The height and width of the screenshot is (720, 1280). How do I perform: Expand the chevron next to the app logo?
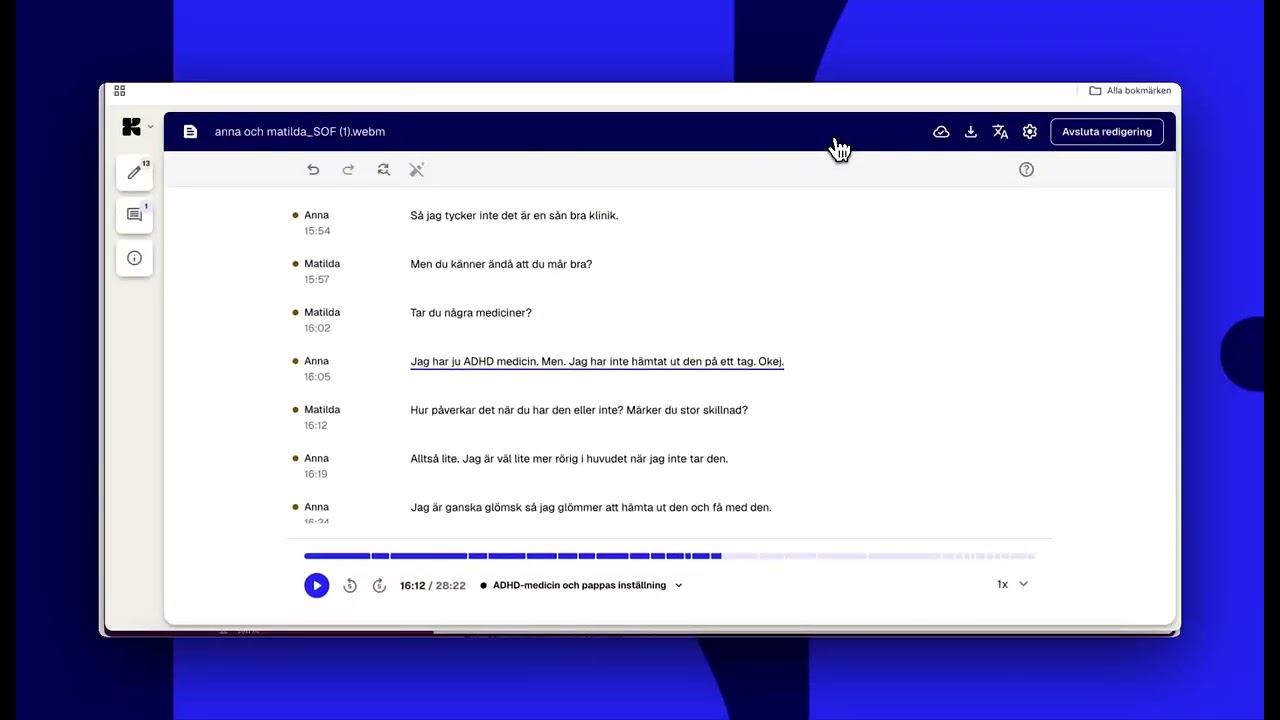pos(151,127)
